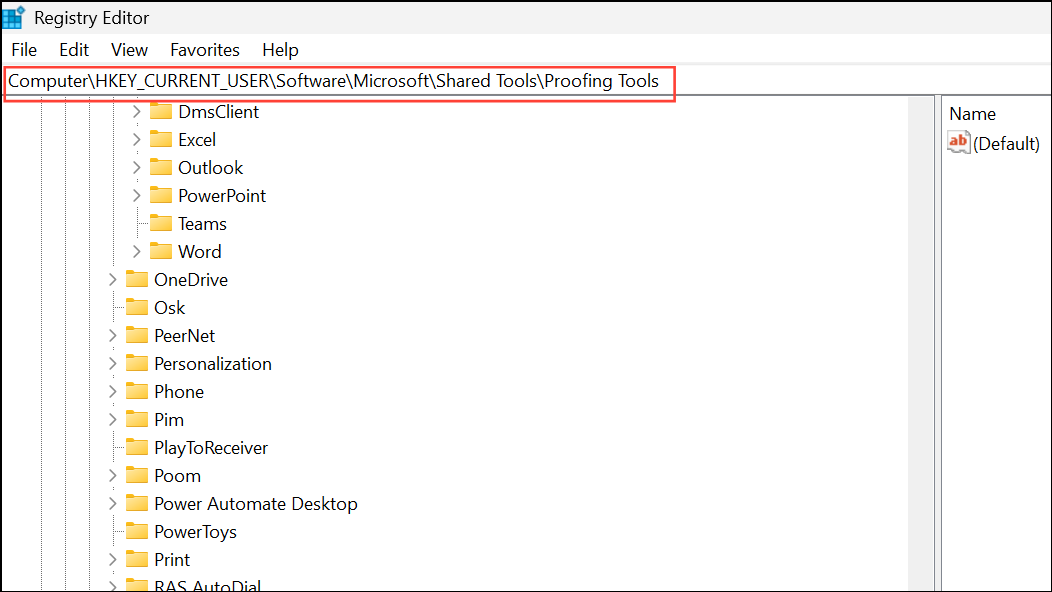Expand the Poom key
This screenshot has width=1052, height=592.
(x=113, y=476)
